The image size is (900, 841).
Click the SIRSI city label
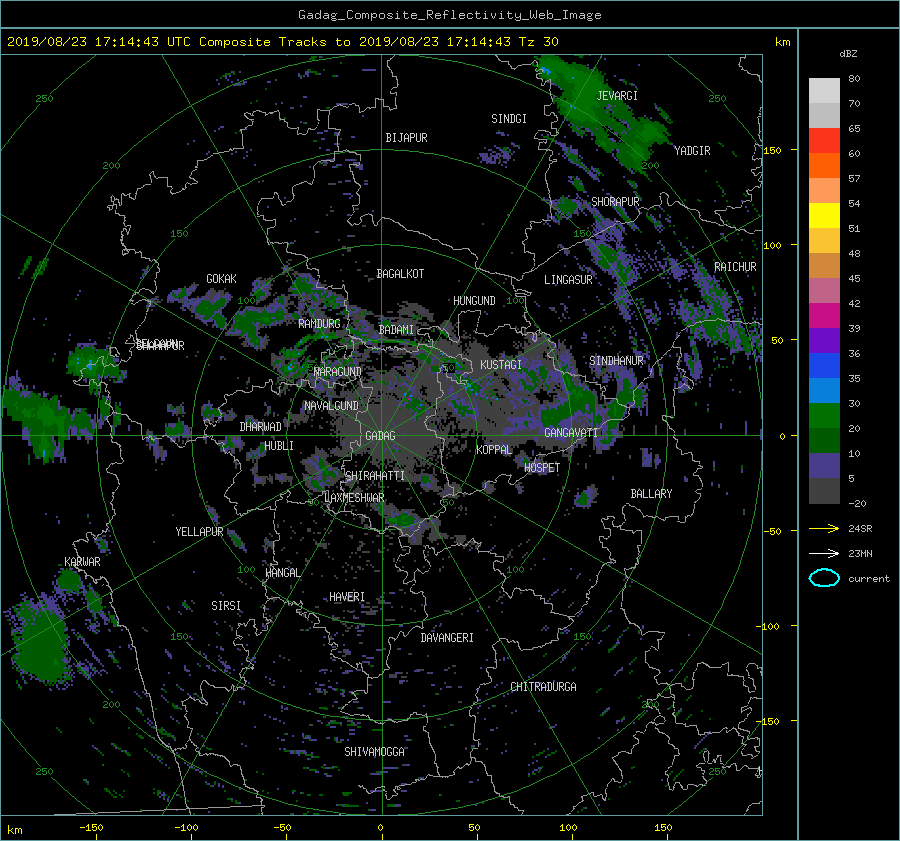click(226, 606)
